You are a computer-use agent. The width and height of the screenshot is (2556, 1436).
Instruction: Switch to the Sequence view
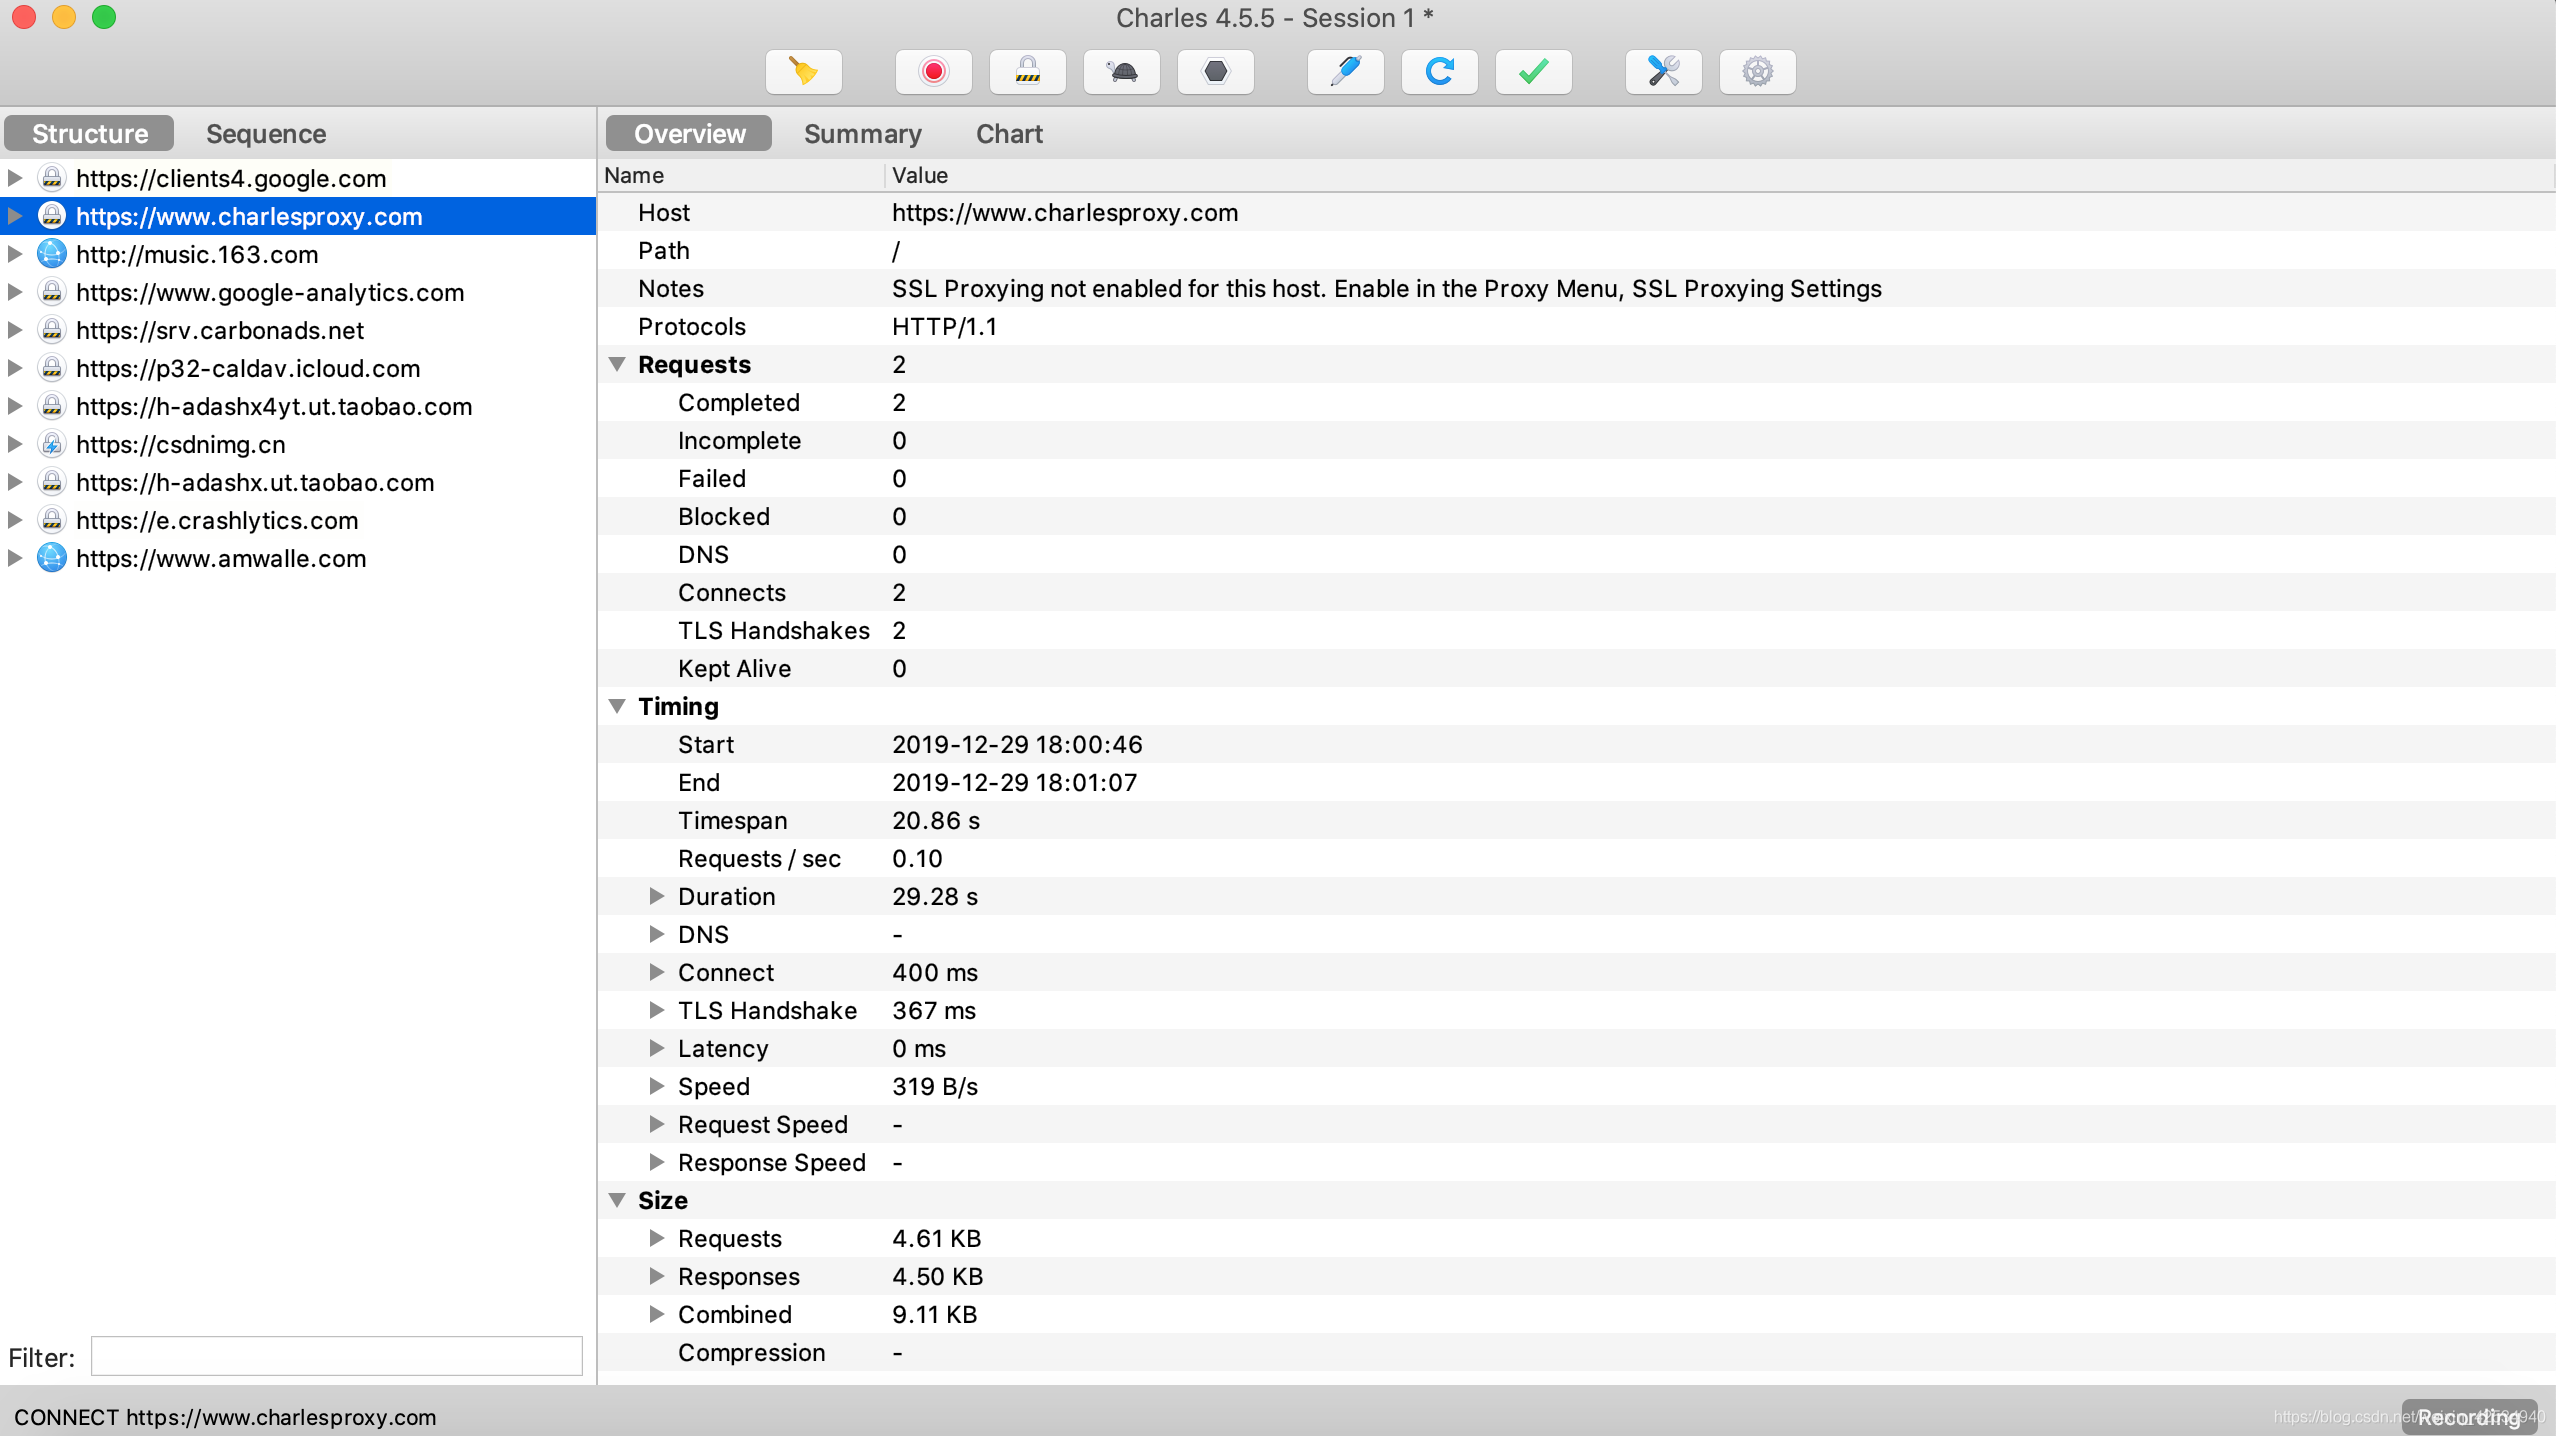click(266, 133)
